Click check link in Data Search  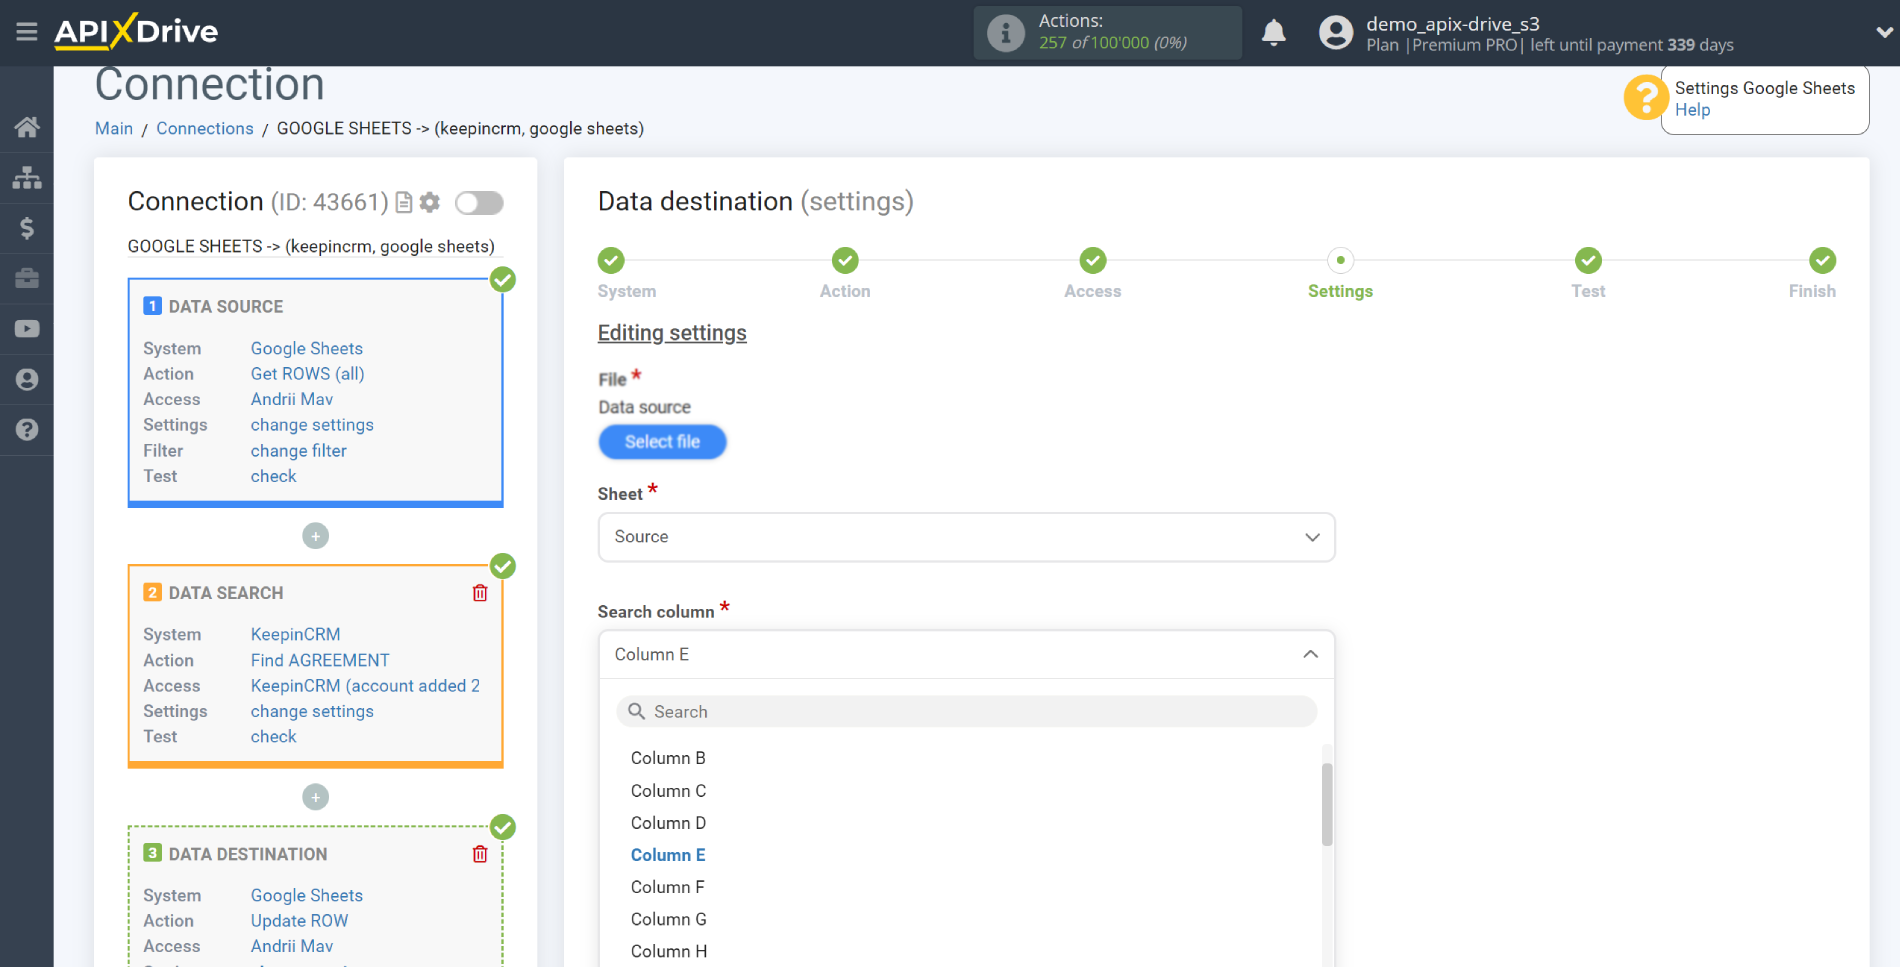click(273, 736)
